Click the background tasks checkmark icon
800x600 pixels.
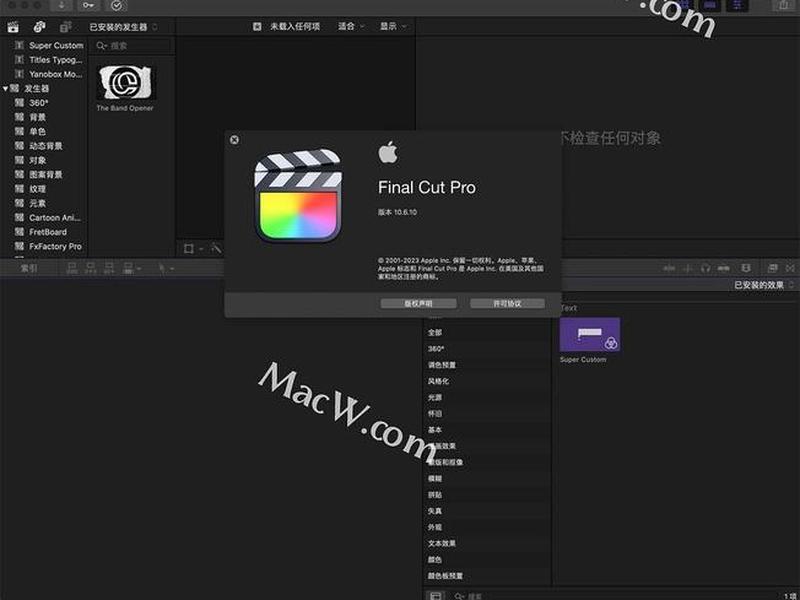[116, 6]
